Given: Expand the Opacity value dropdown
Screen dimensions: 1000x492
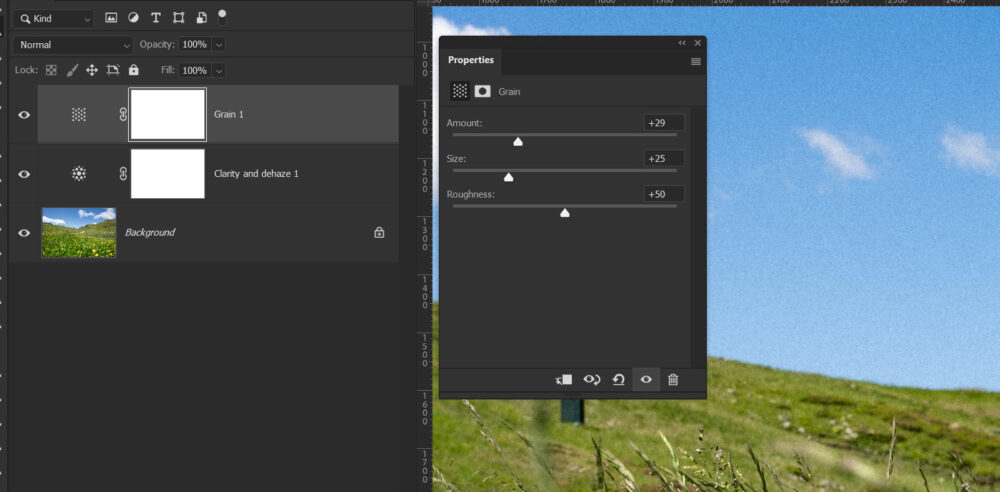Looking at the screenshot, I should coord(219,45).
